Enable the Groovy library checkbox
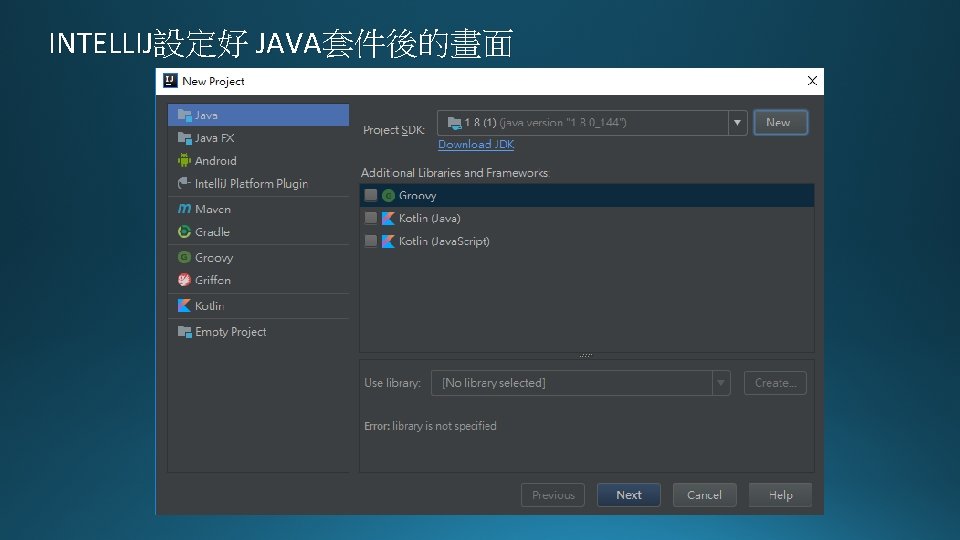The image size is (960, 540). coord(370,195)
